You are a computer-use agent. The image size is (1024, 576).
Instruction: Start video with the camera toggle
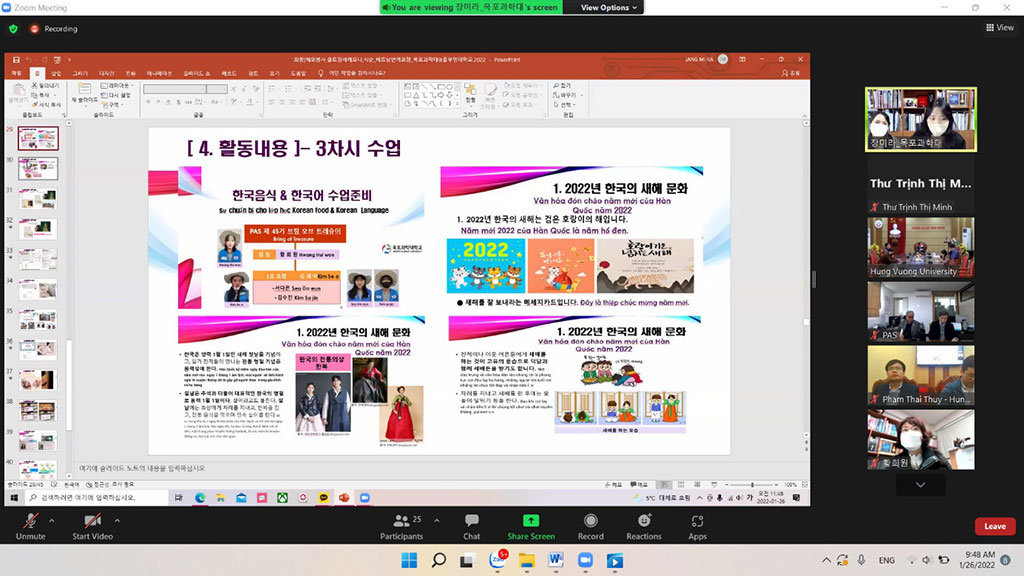[92, 526]
